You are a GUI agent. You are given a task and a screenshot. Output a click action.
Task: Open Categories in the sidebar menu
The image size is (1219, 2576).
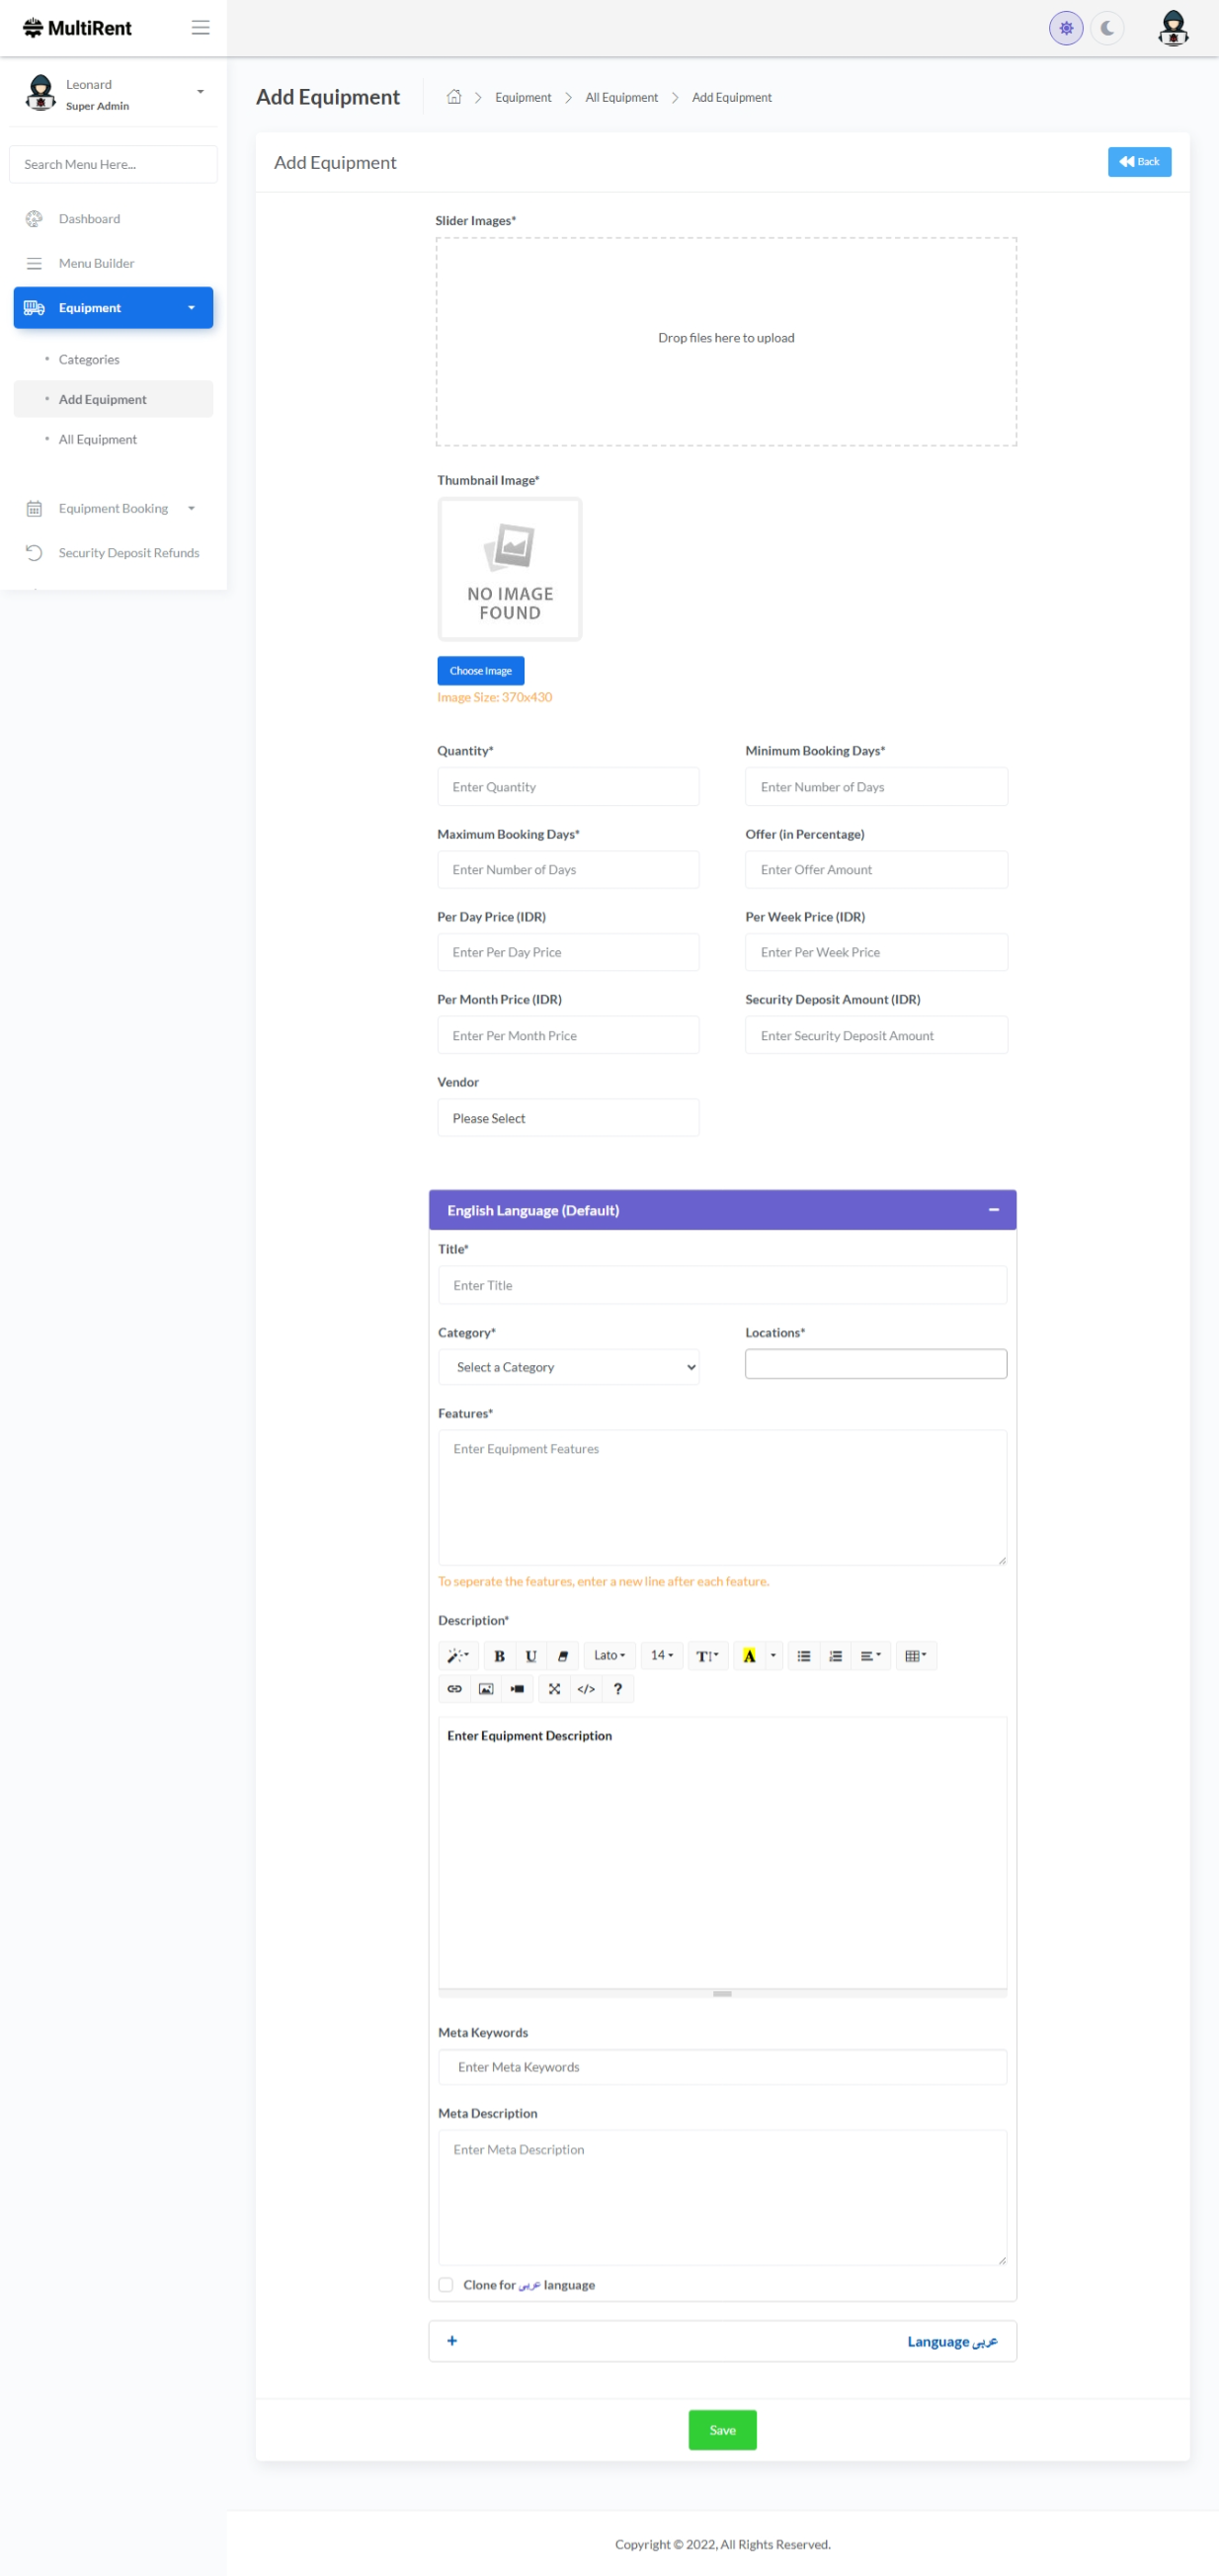point(89,359)
